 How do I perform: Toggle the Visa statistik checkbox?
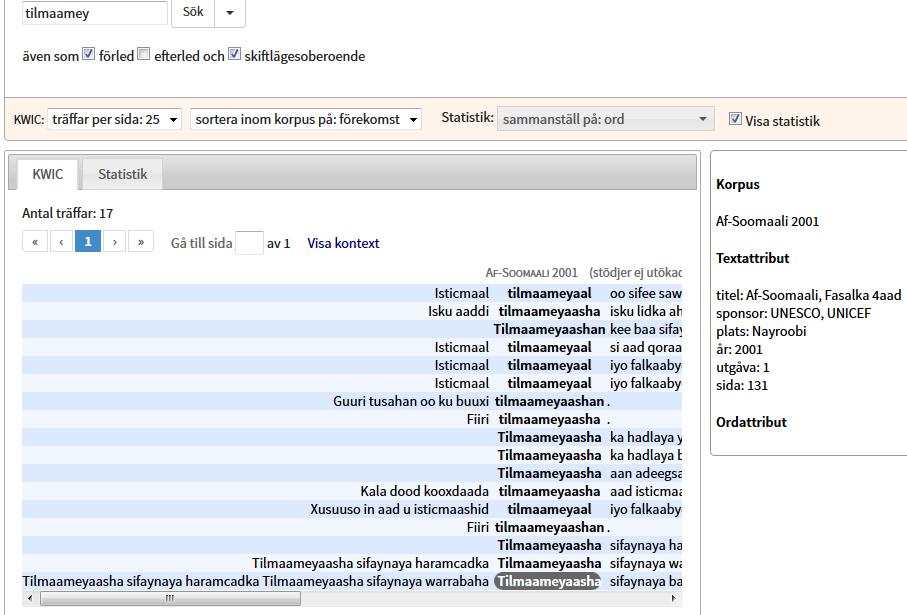(x=735, y=119)
